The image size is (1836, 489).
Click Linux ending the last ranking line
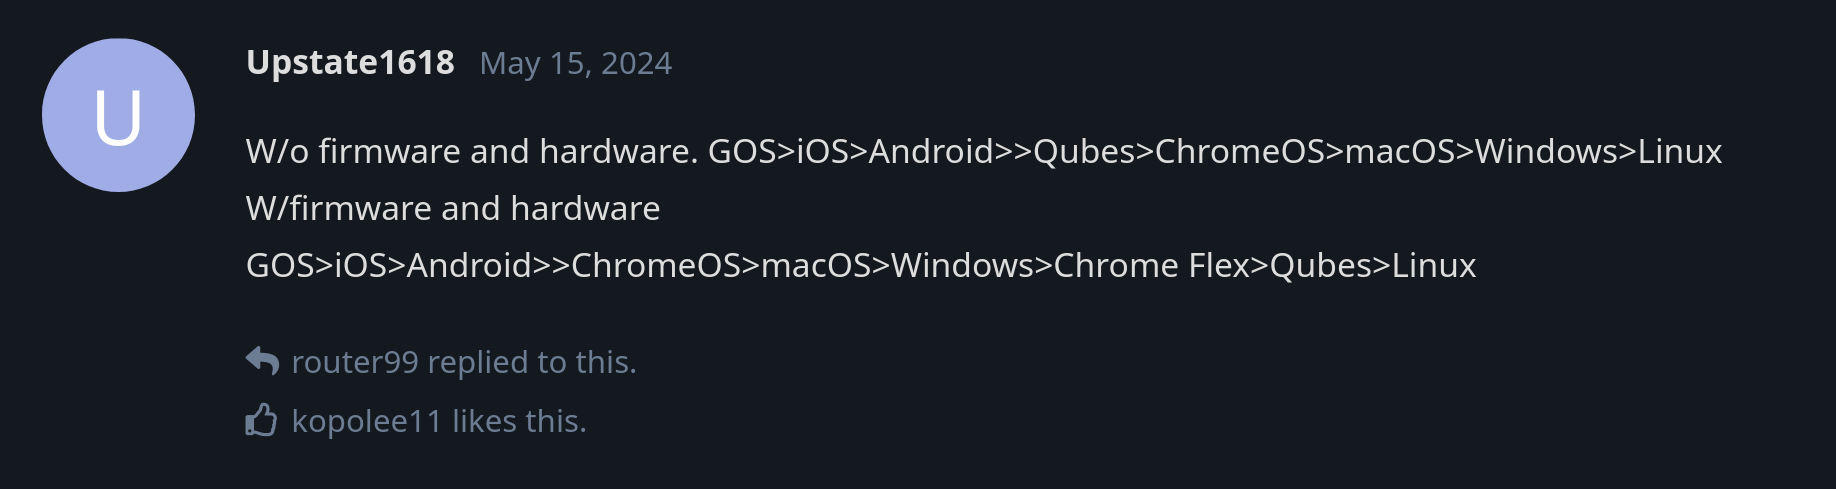pos(1434,266)
